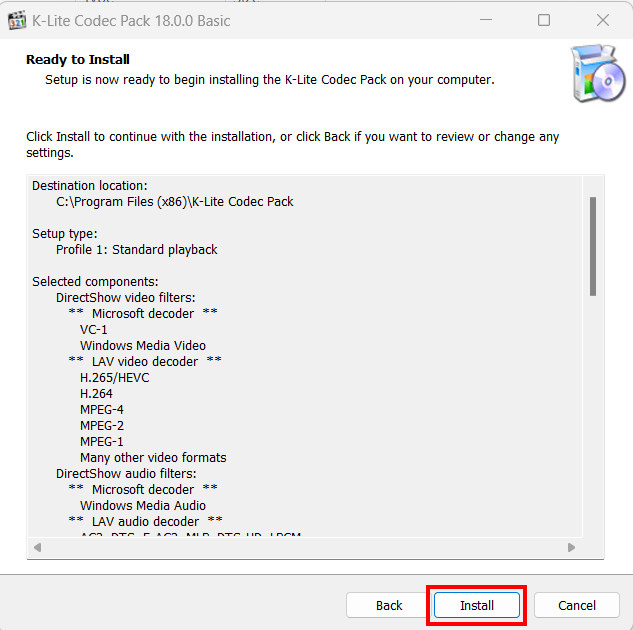633x630 pixels.
Task: Select the 'Profile 1: Standard playback' line
Action: 136,249
